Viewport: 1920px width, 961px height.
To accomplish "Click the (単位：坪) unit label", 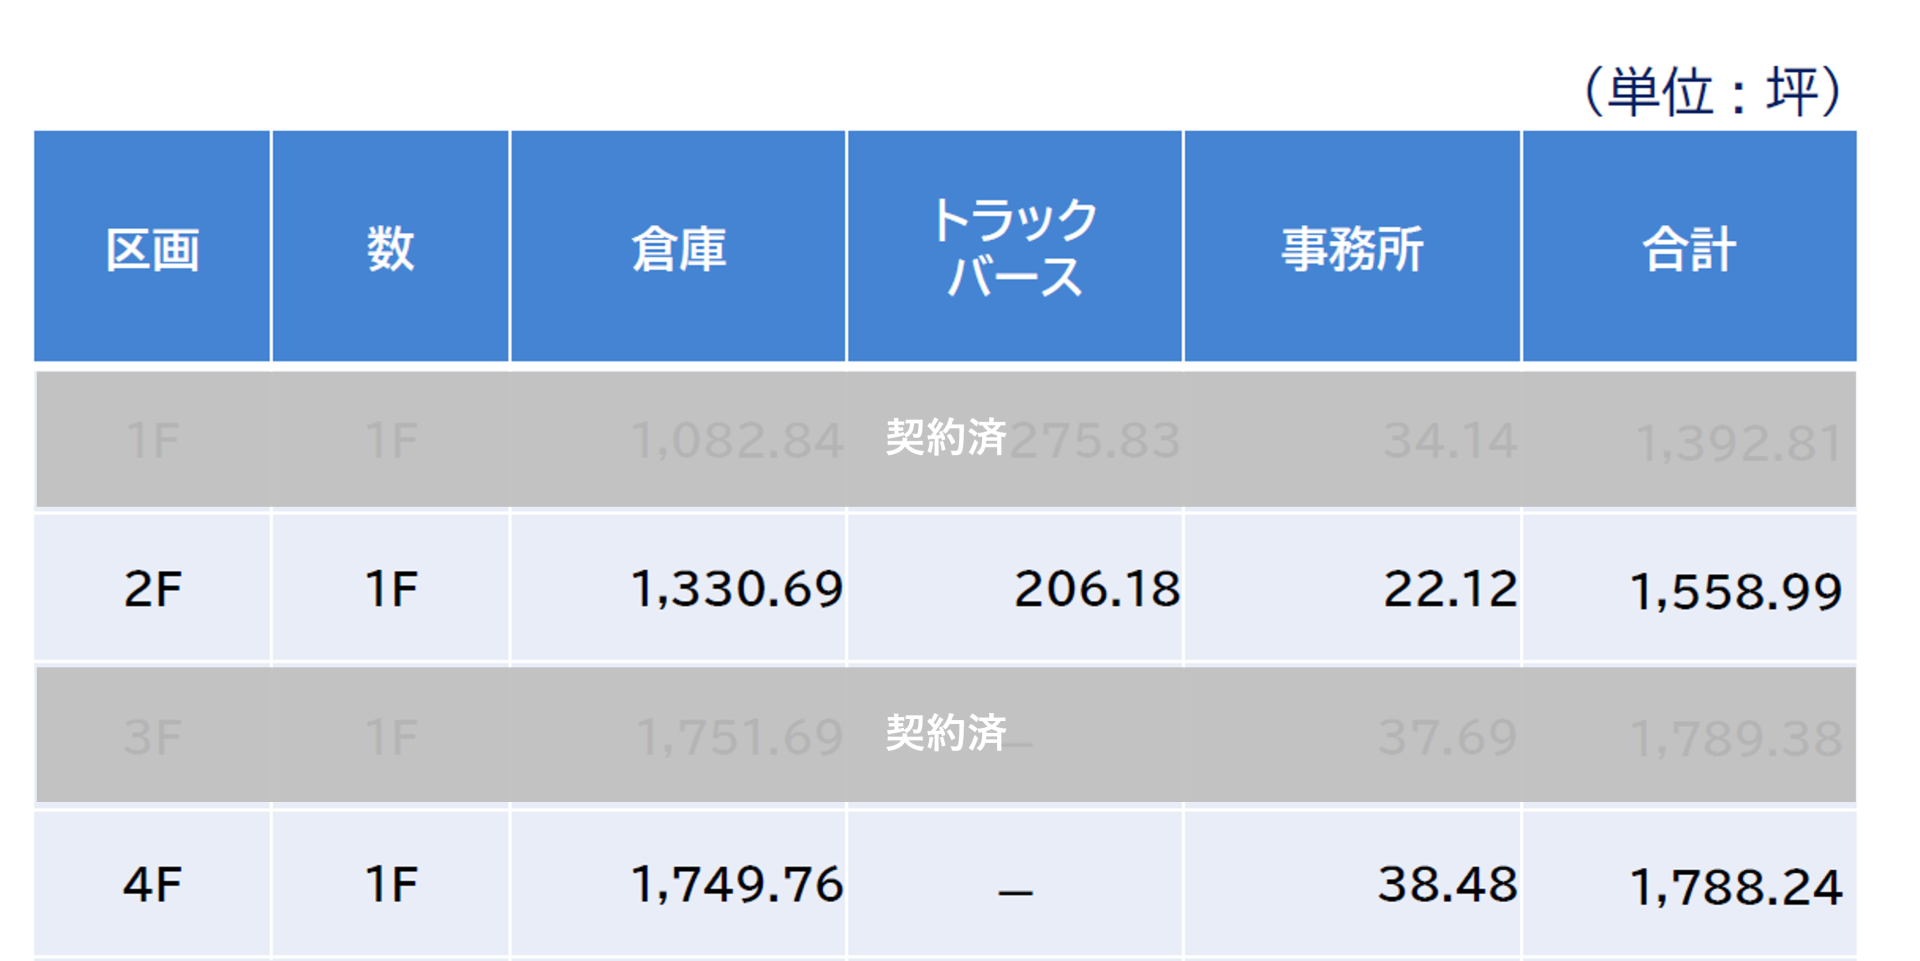I will 1712,92.
